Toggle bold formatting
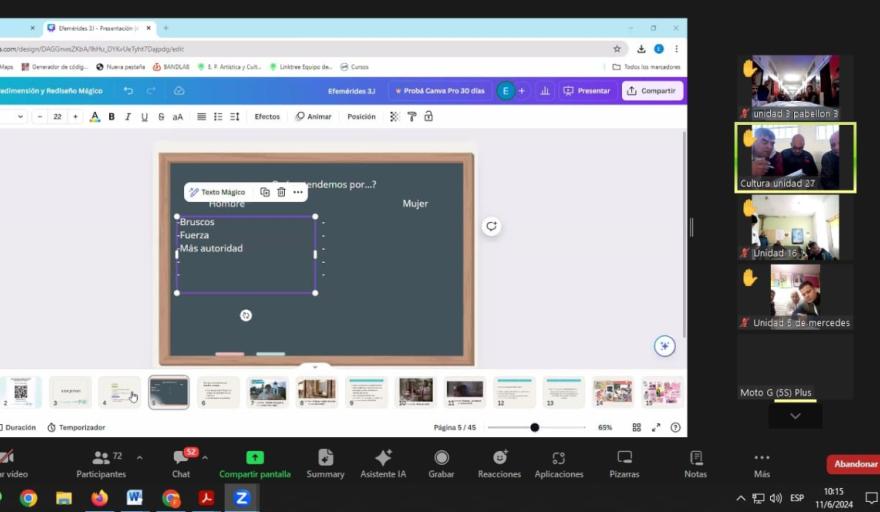 (x=112, y=117)
